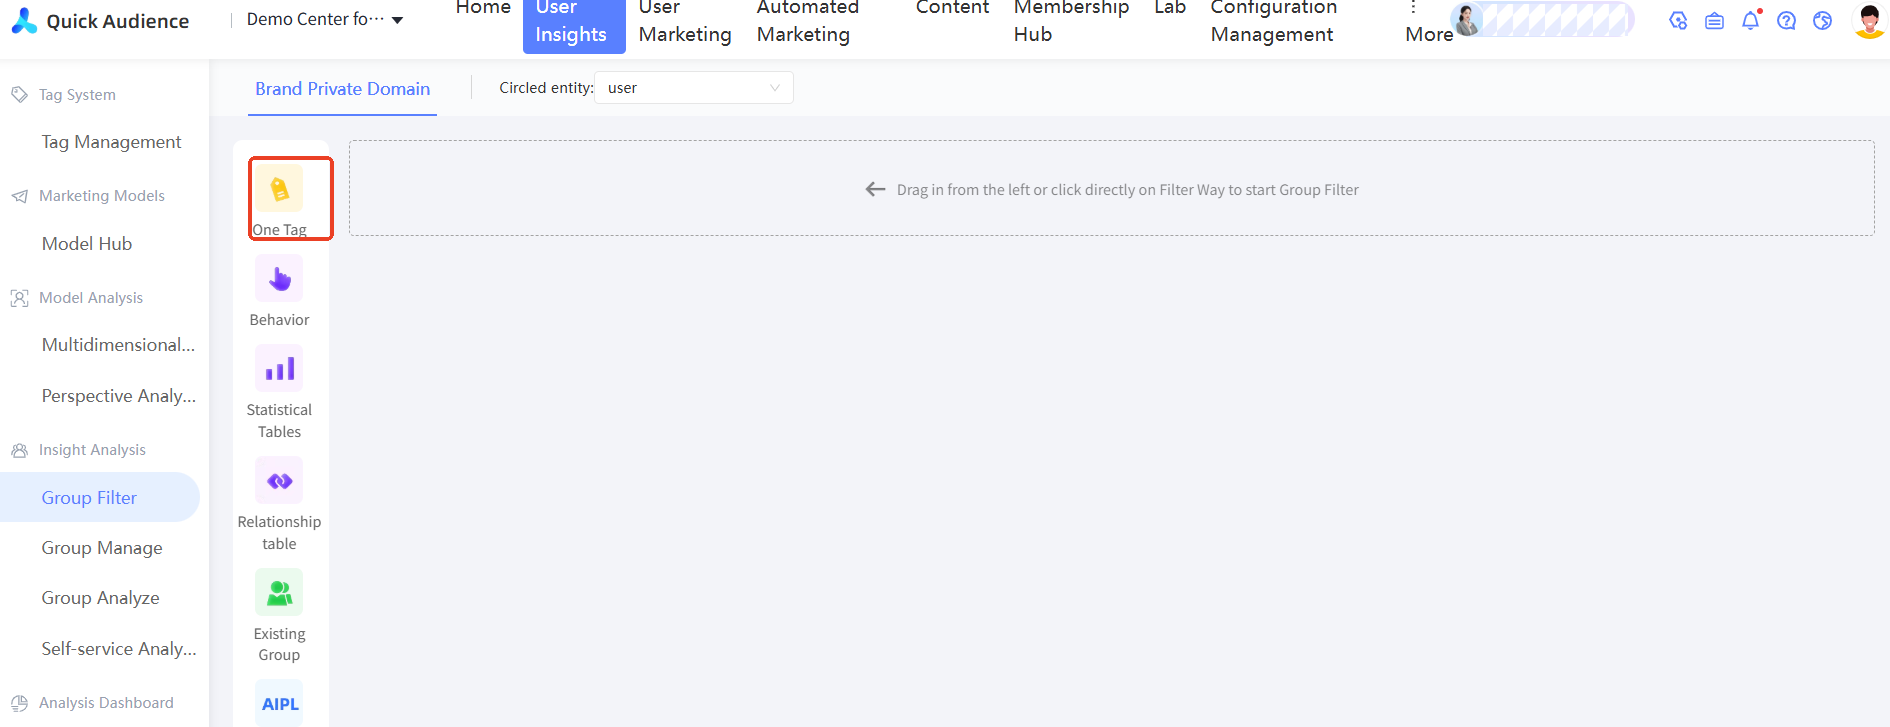Open the user avatar profile menu
The height and width of the screenshot is (727, 1890).
coord(1869,20)
